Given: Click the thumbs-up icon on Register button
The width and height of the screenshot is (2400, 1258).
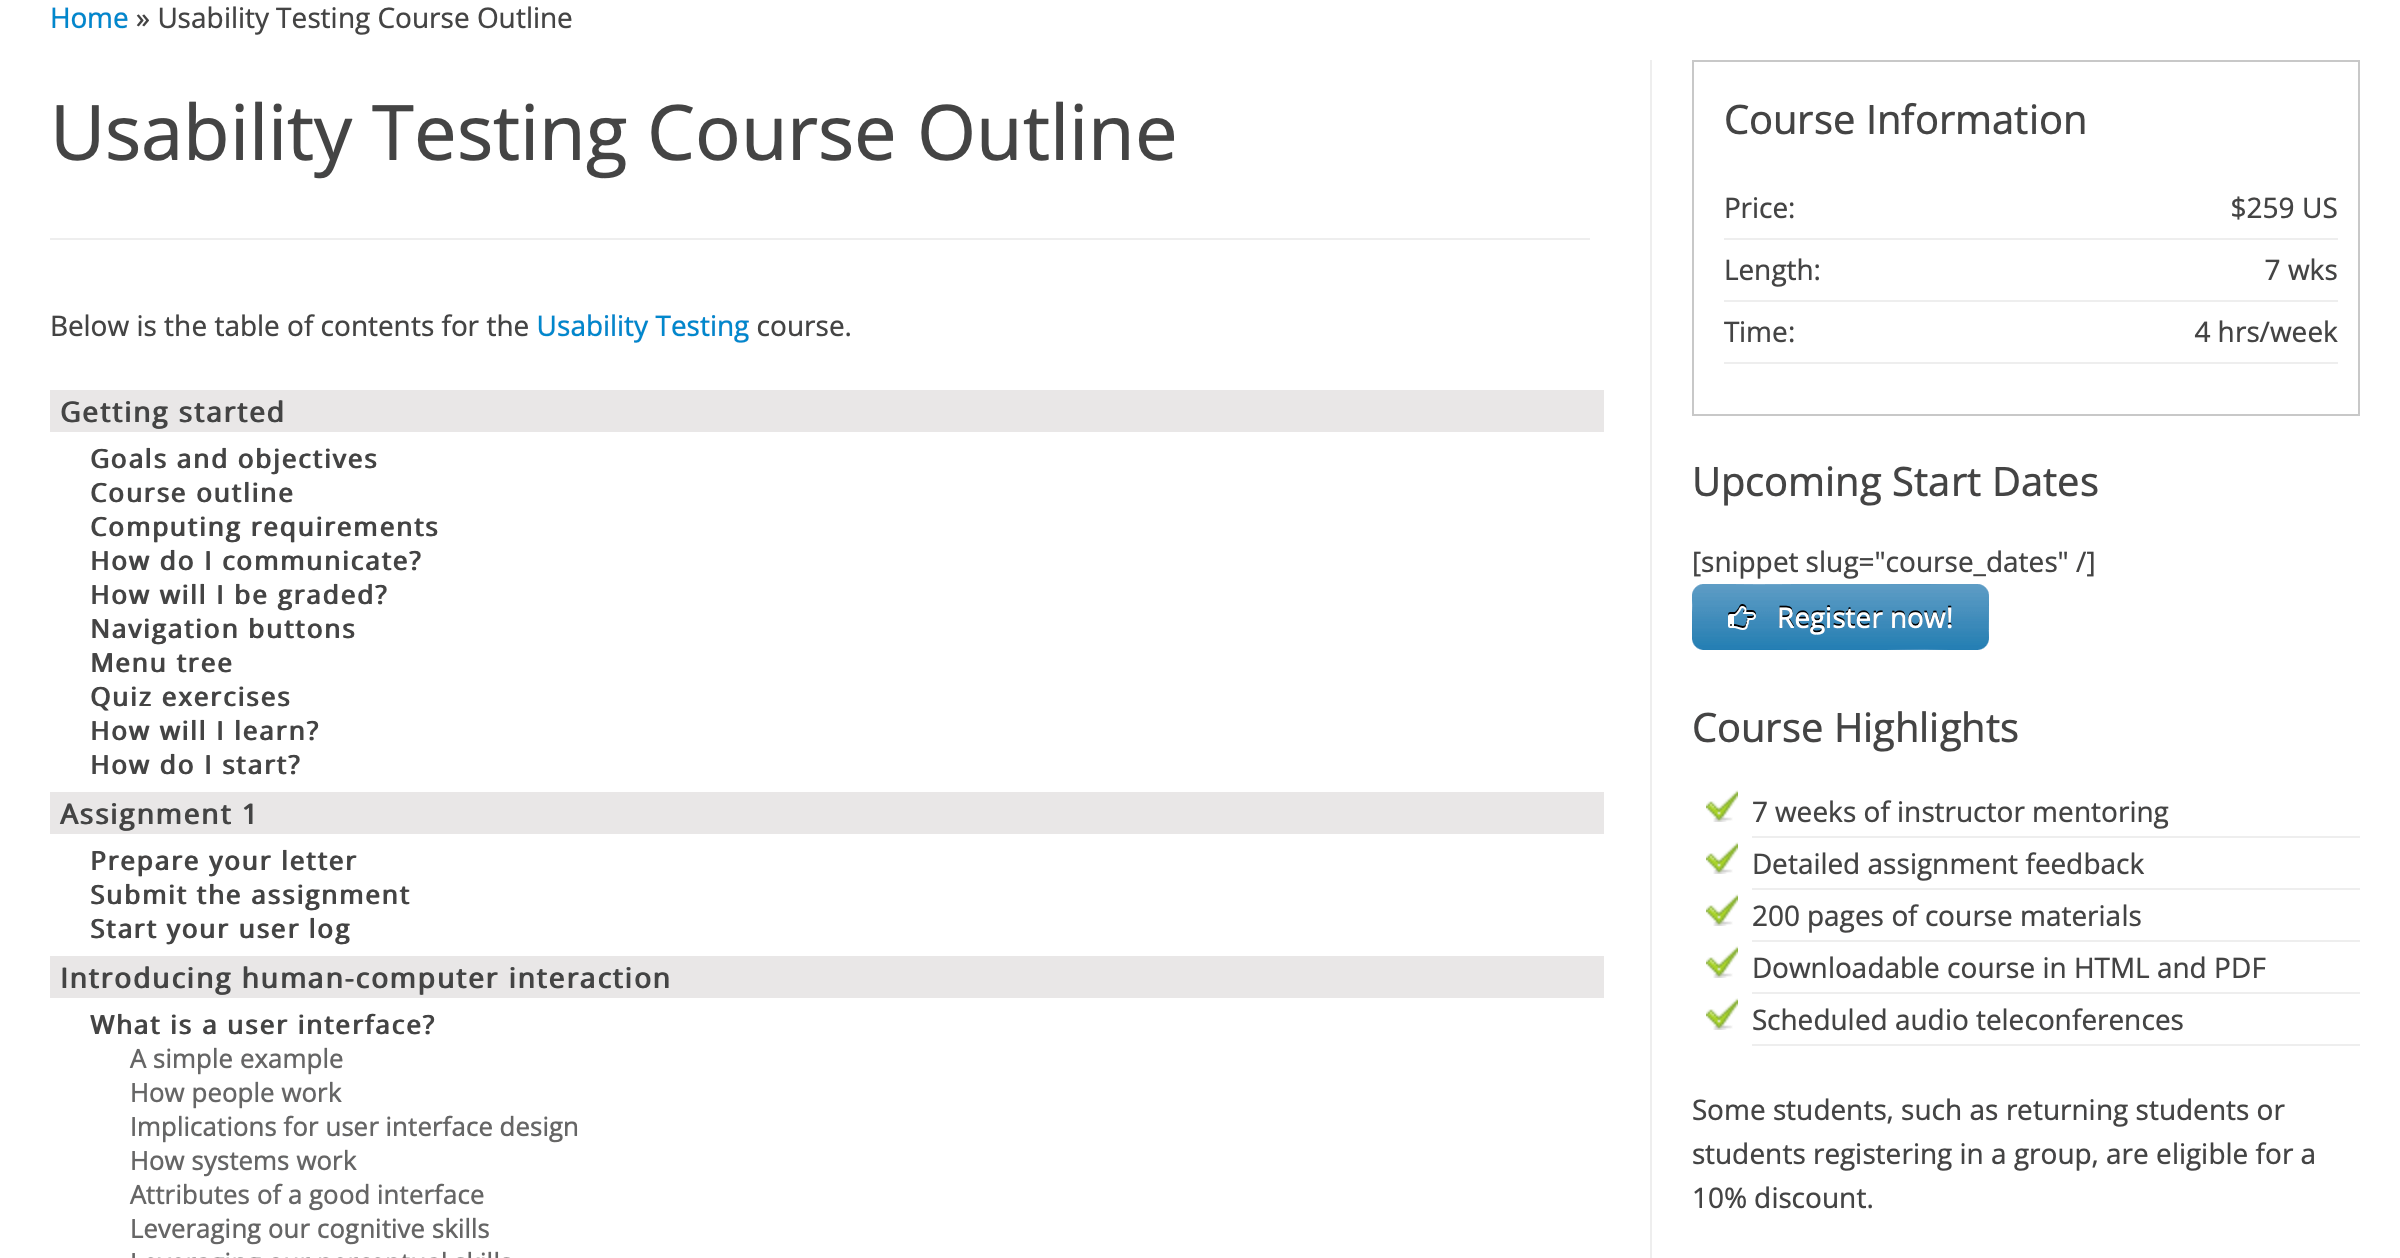Looking at the screenshot, I should [1741, 618].
